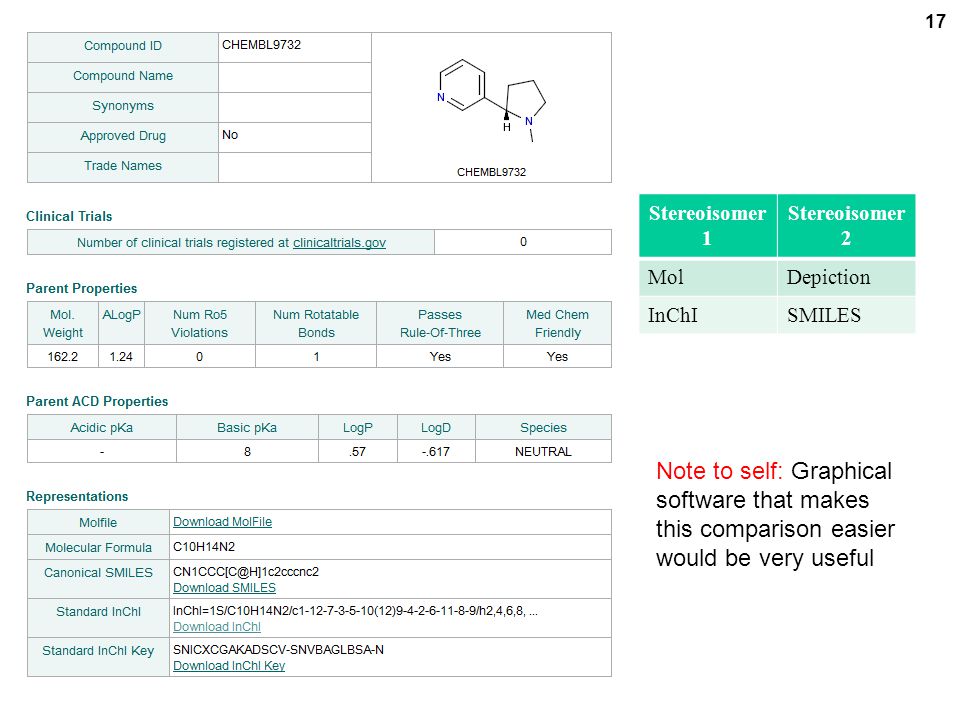Click the Download MolFile link

point(222,522)
